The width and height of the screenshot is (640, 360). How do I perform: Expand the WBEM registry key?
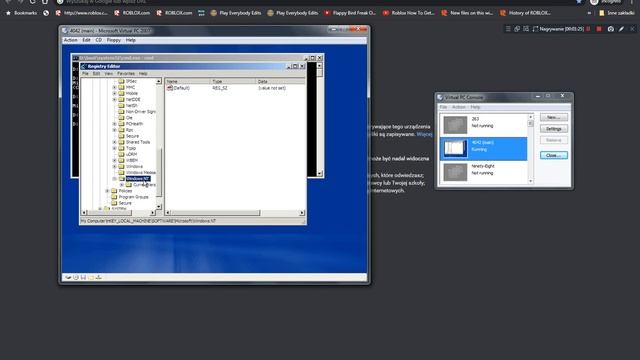coord(115,160)
